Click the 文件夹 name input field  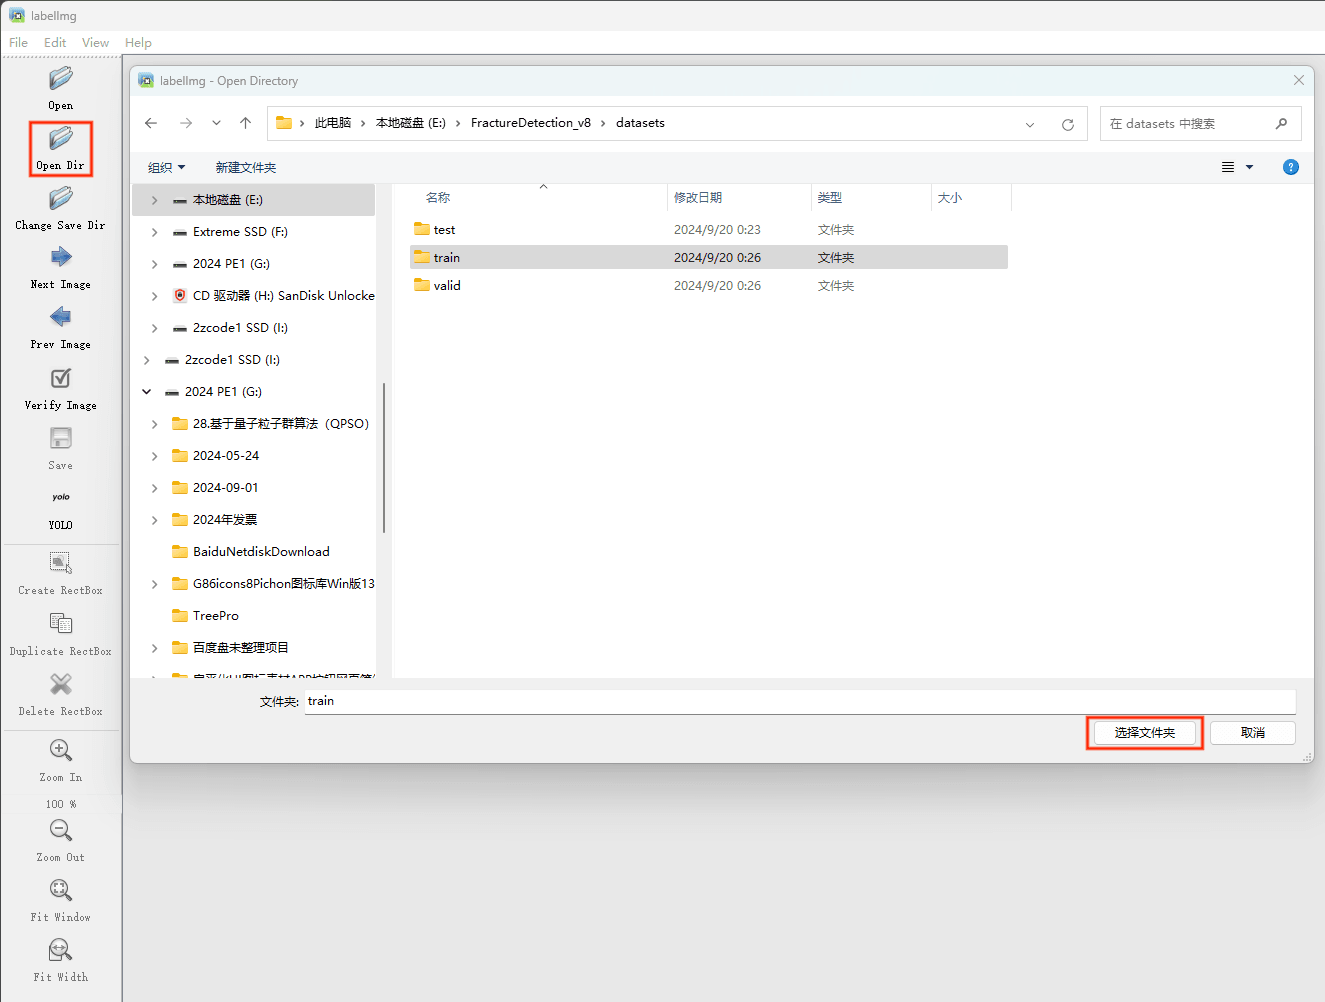pos(800,701)
